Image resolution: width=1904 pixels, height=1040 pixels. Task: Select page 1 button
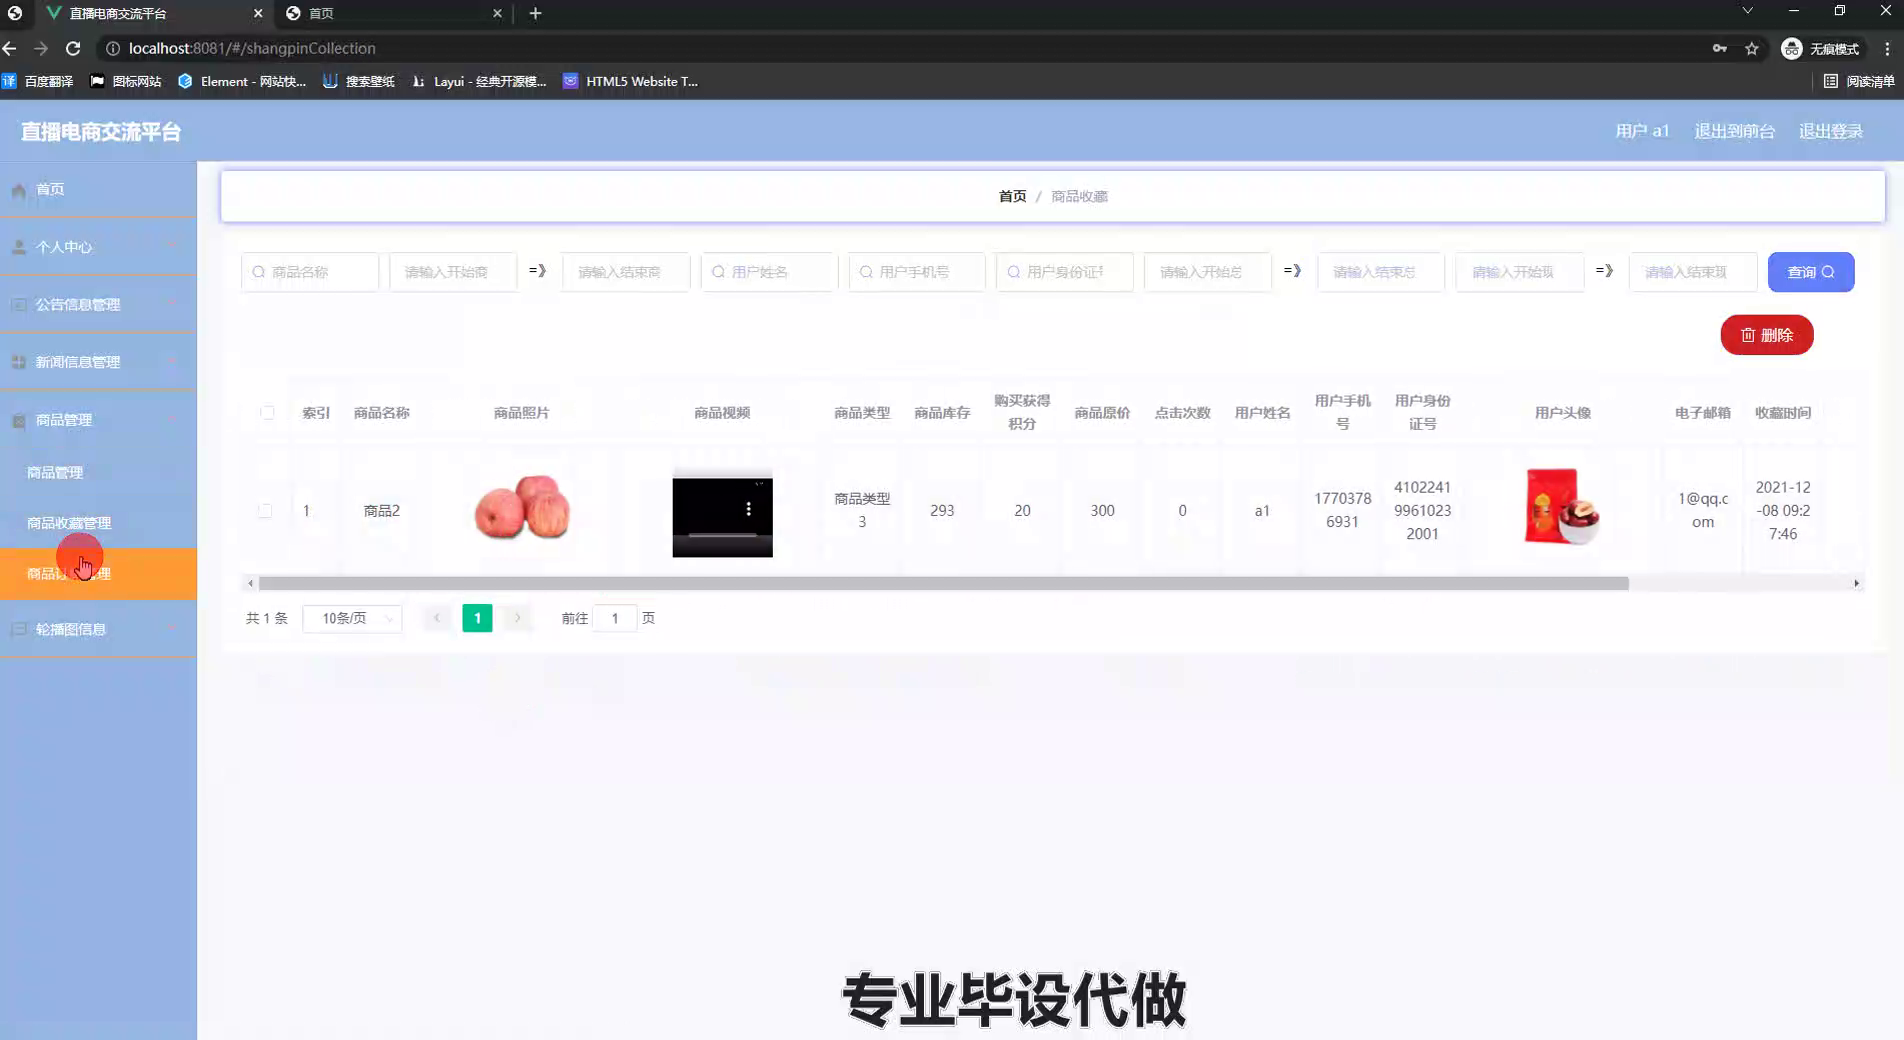pos(477,618)
